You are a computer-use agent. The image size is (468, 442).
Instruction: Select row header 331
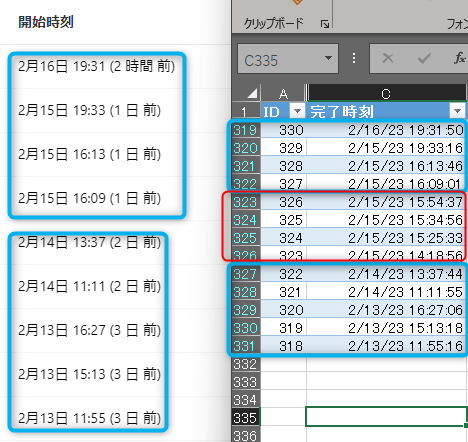[246, 346]
